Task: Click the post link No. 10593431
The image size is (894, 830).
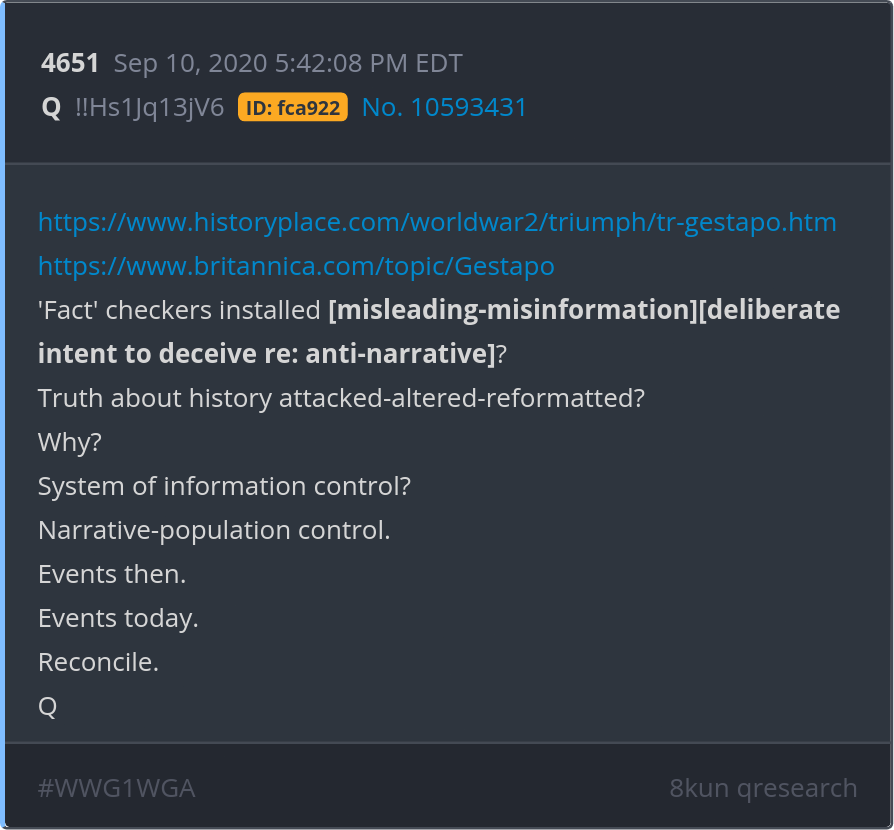Action: tap(444, 108)
